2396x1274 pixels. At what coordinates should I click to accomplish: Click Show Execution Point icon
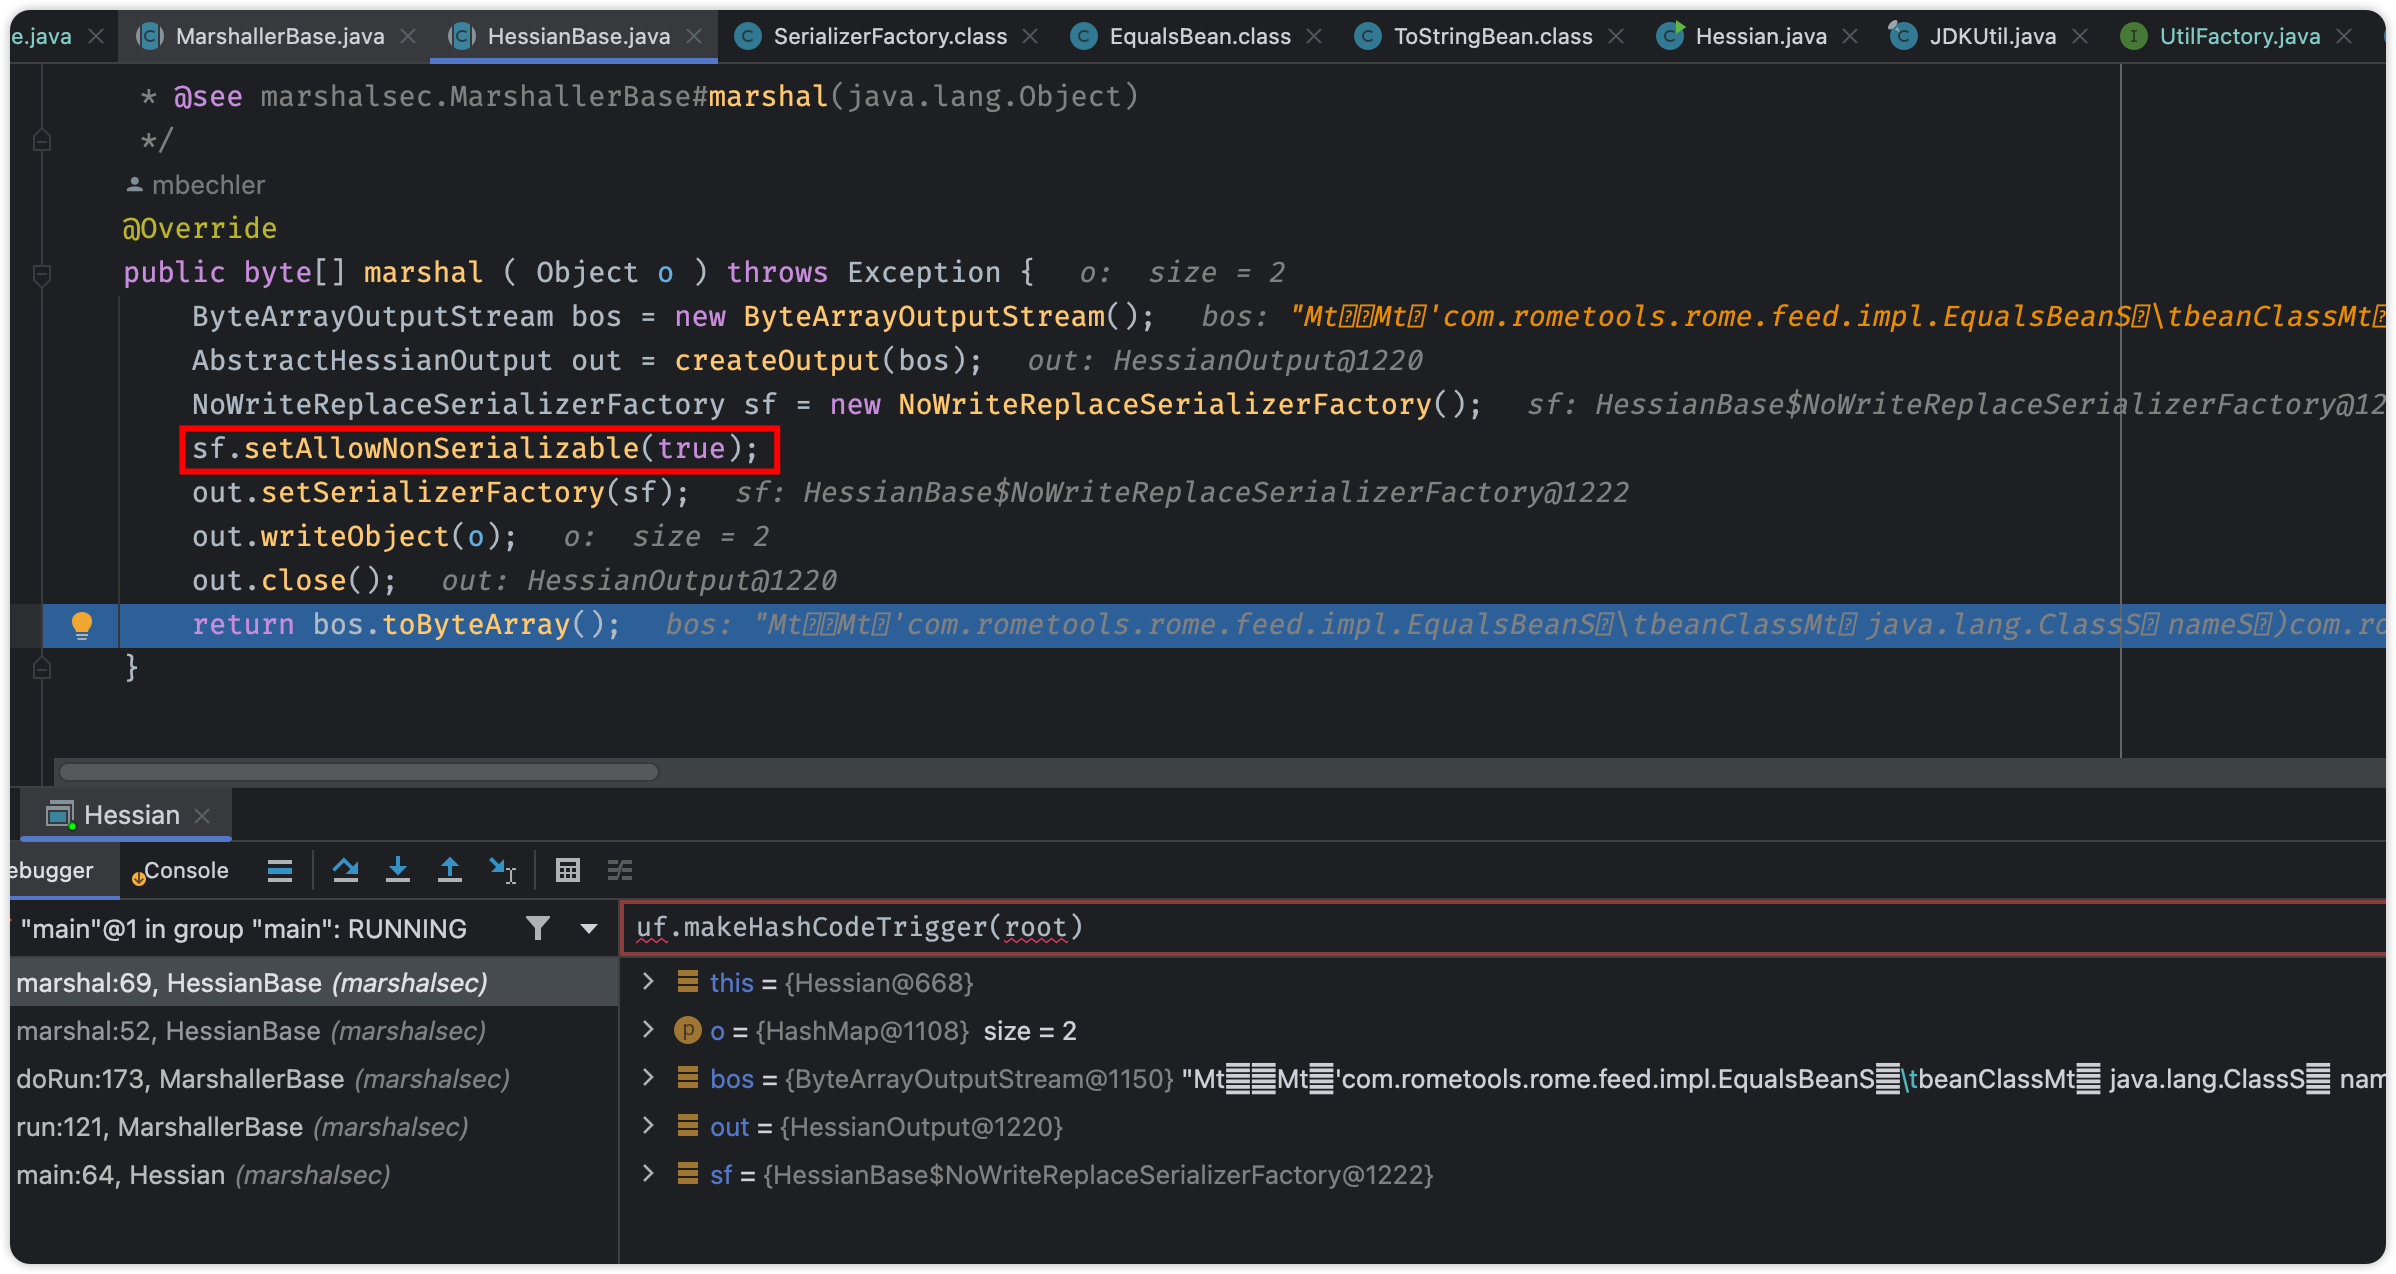coord(280,870)
